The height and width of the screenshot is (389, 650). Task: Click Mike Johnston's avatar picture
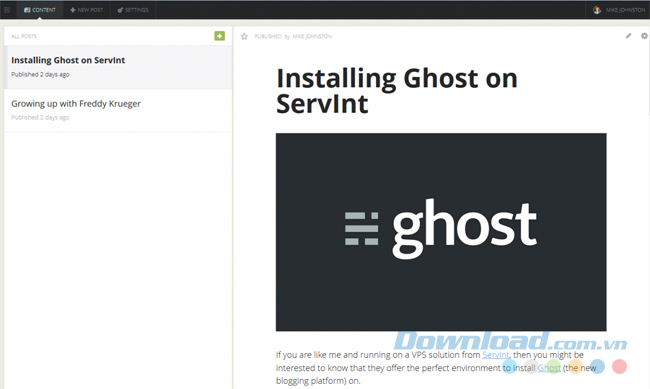coord(597,10)
